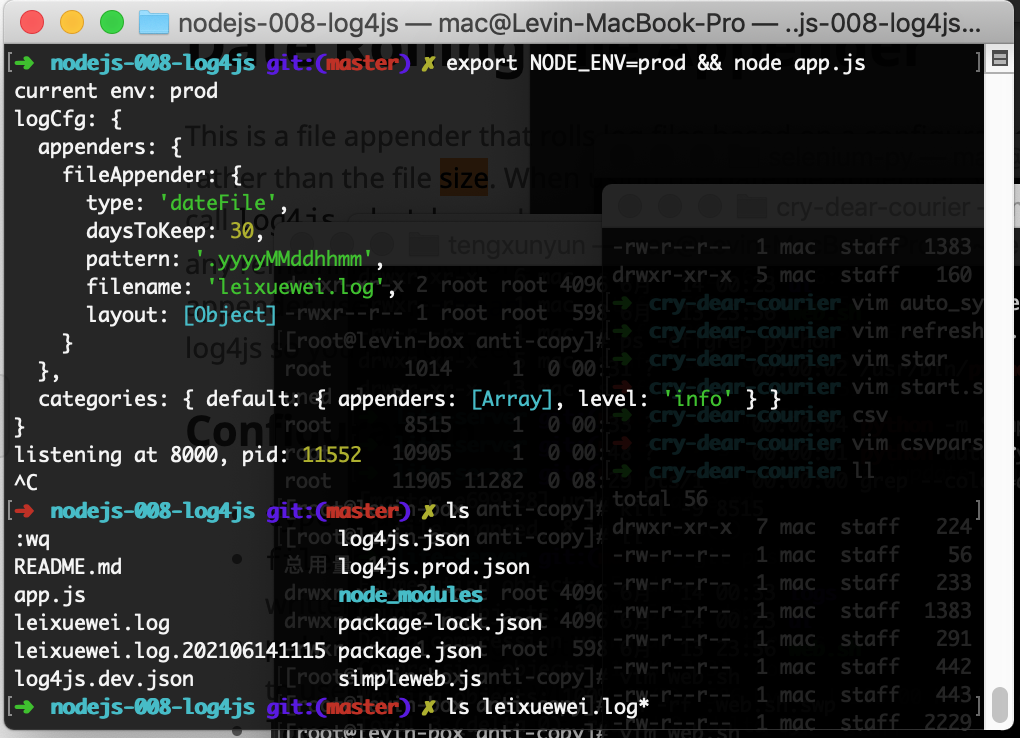The image size is (1020, 738).
Task: Click the log4js.json file name
Action: tap(404, 539)
